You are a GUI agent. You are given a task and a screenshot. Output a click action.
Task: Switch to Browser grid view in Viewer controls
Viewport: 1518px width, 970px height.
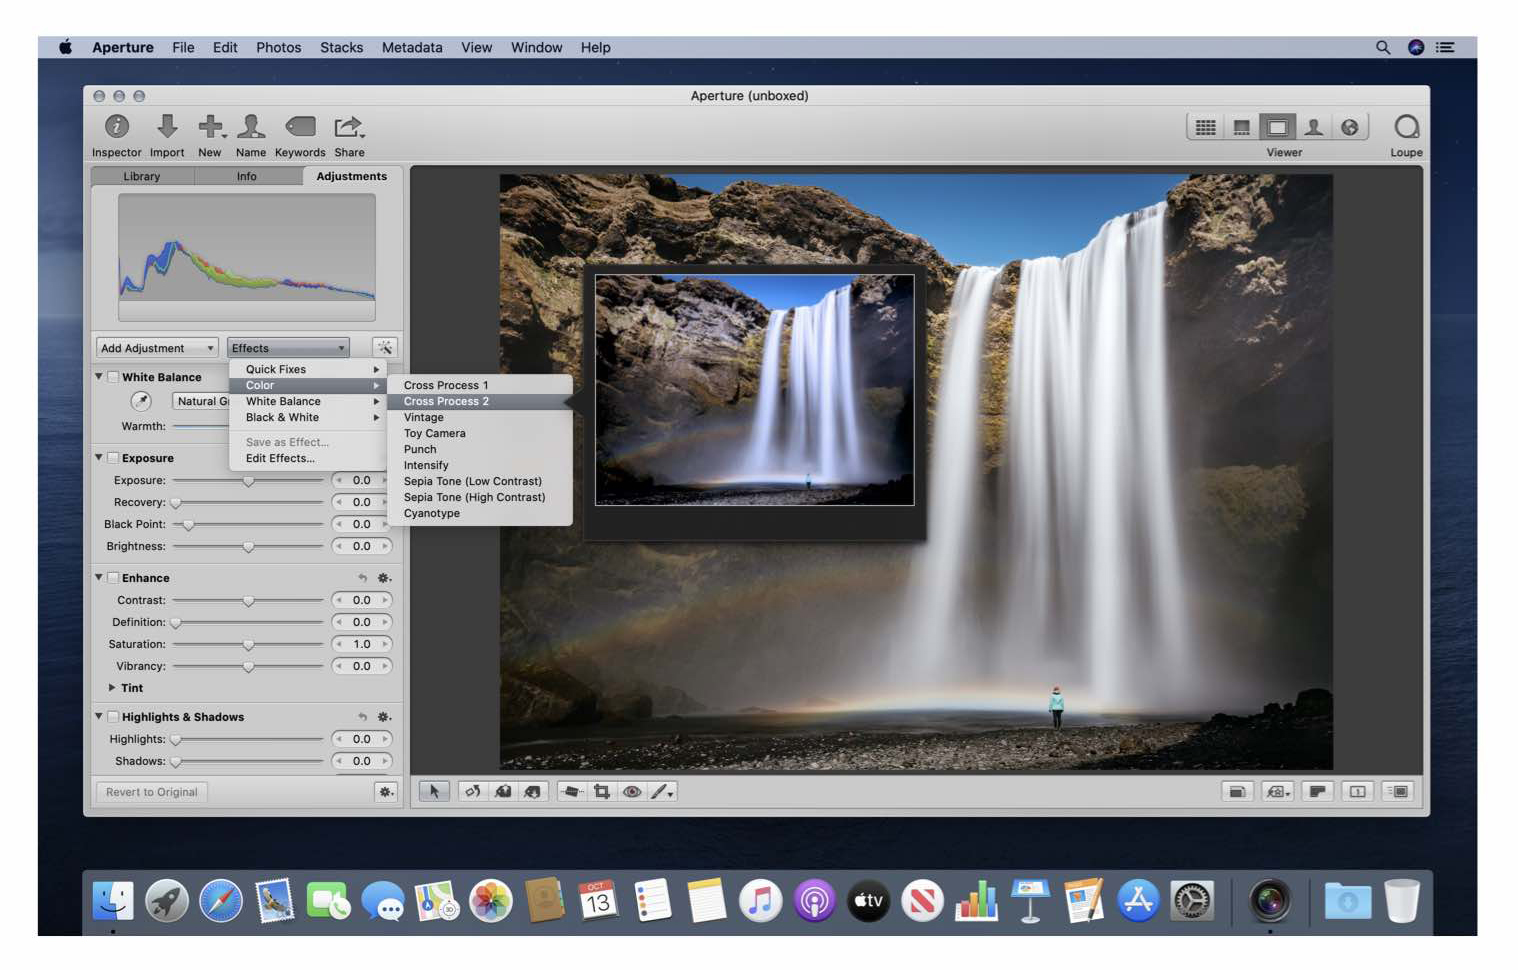coord(1205,128)
